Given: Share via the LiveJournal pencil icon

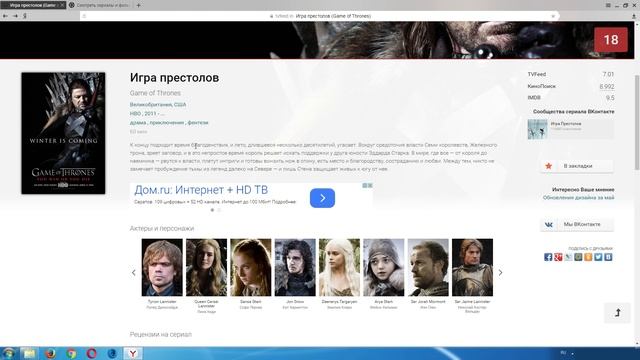Looking at the screenshot, I should click(x=568, y=257).
